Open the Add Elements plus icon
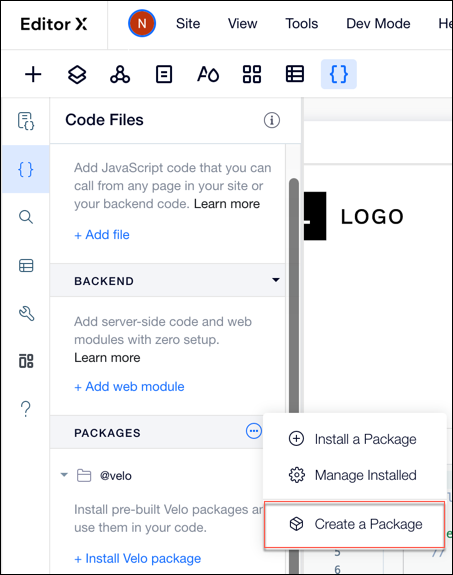The width and height of the screenshot is (453, 575). click(33, 74)
